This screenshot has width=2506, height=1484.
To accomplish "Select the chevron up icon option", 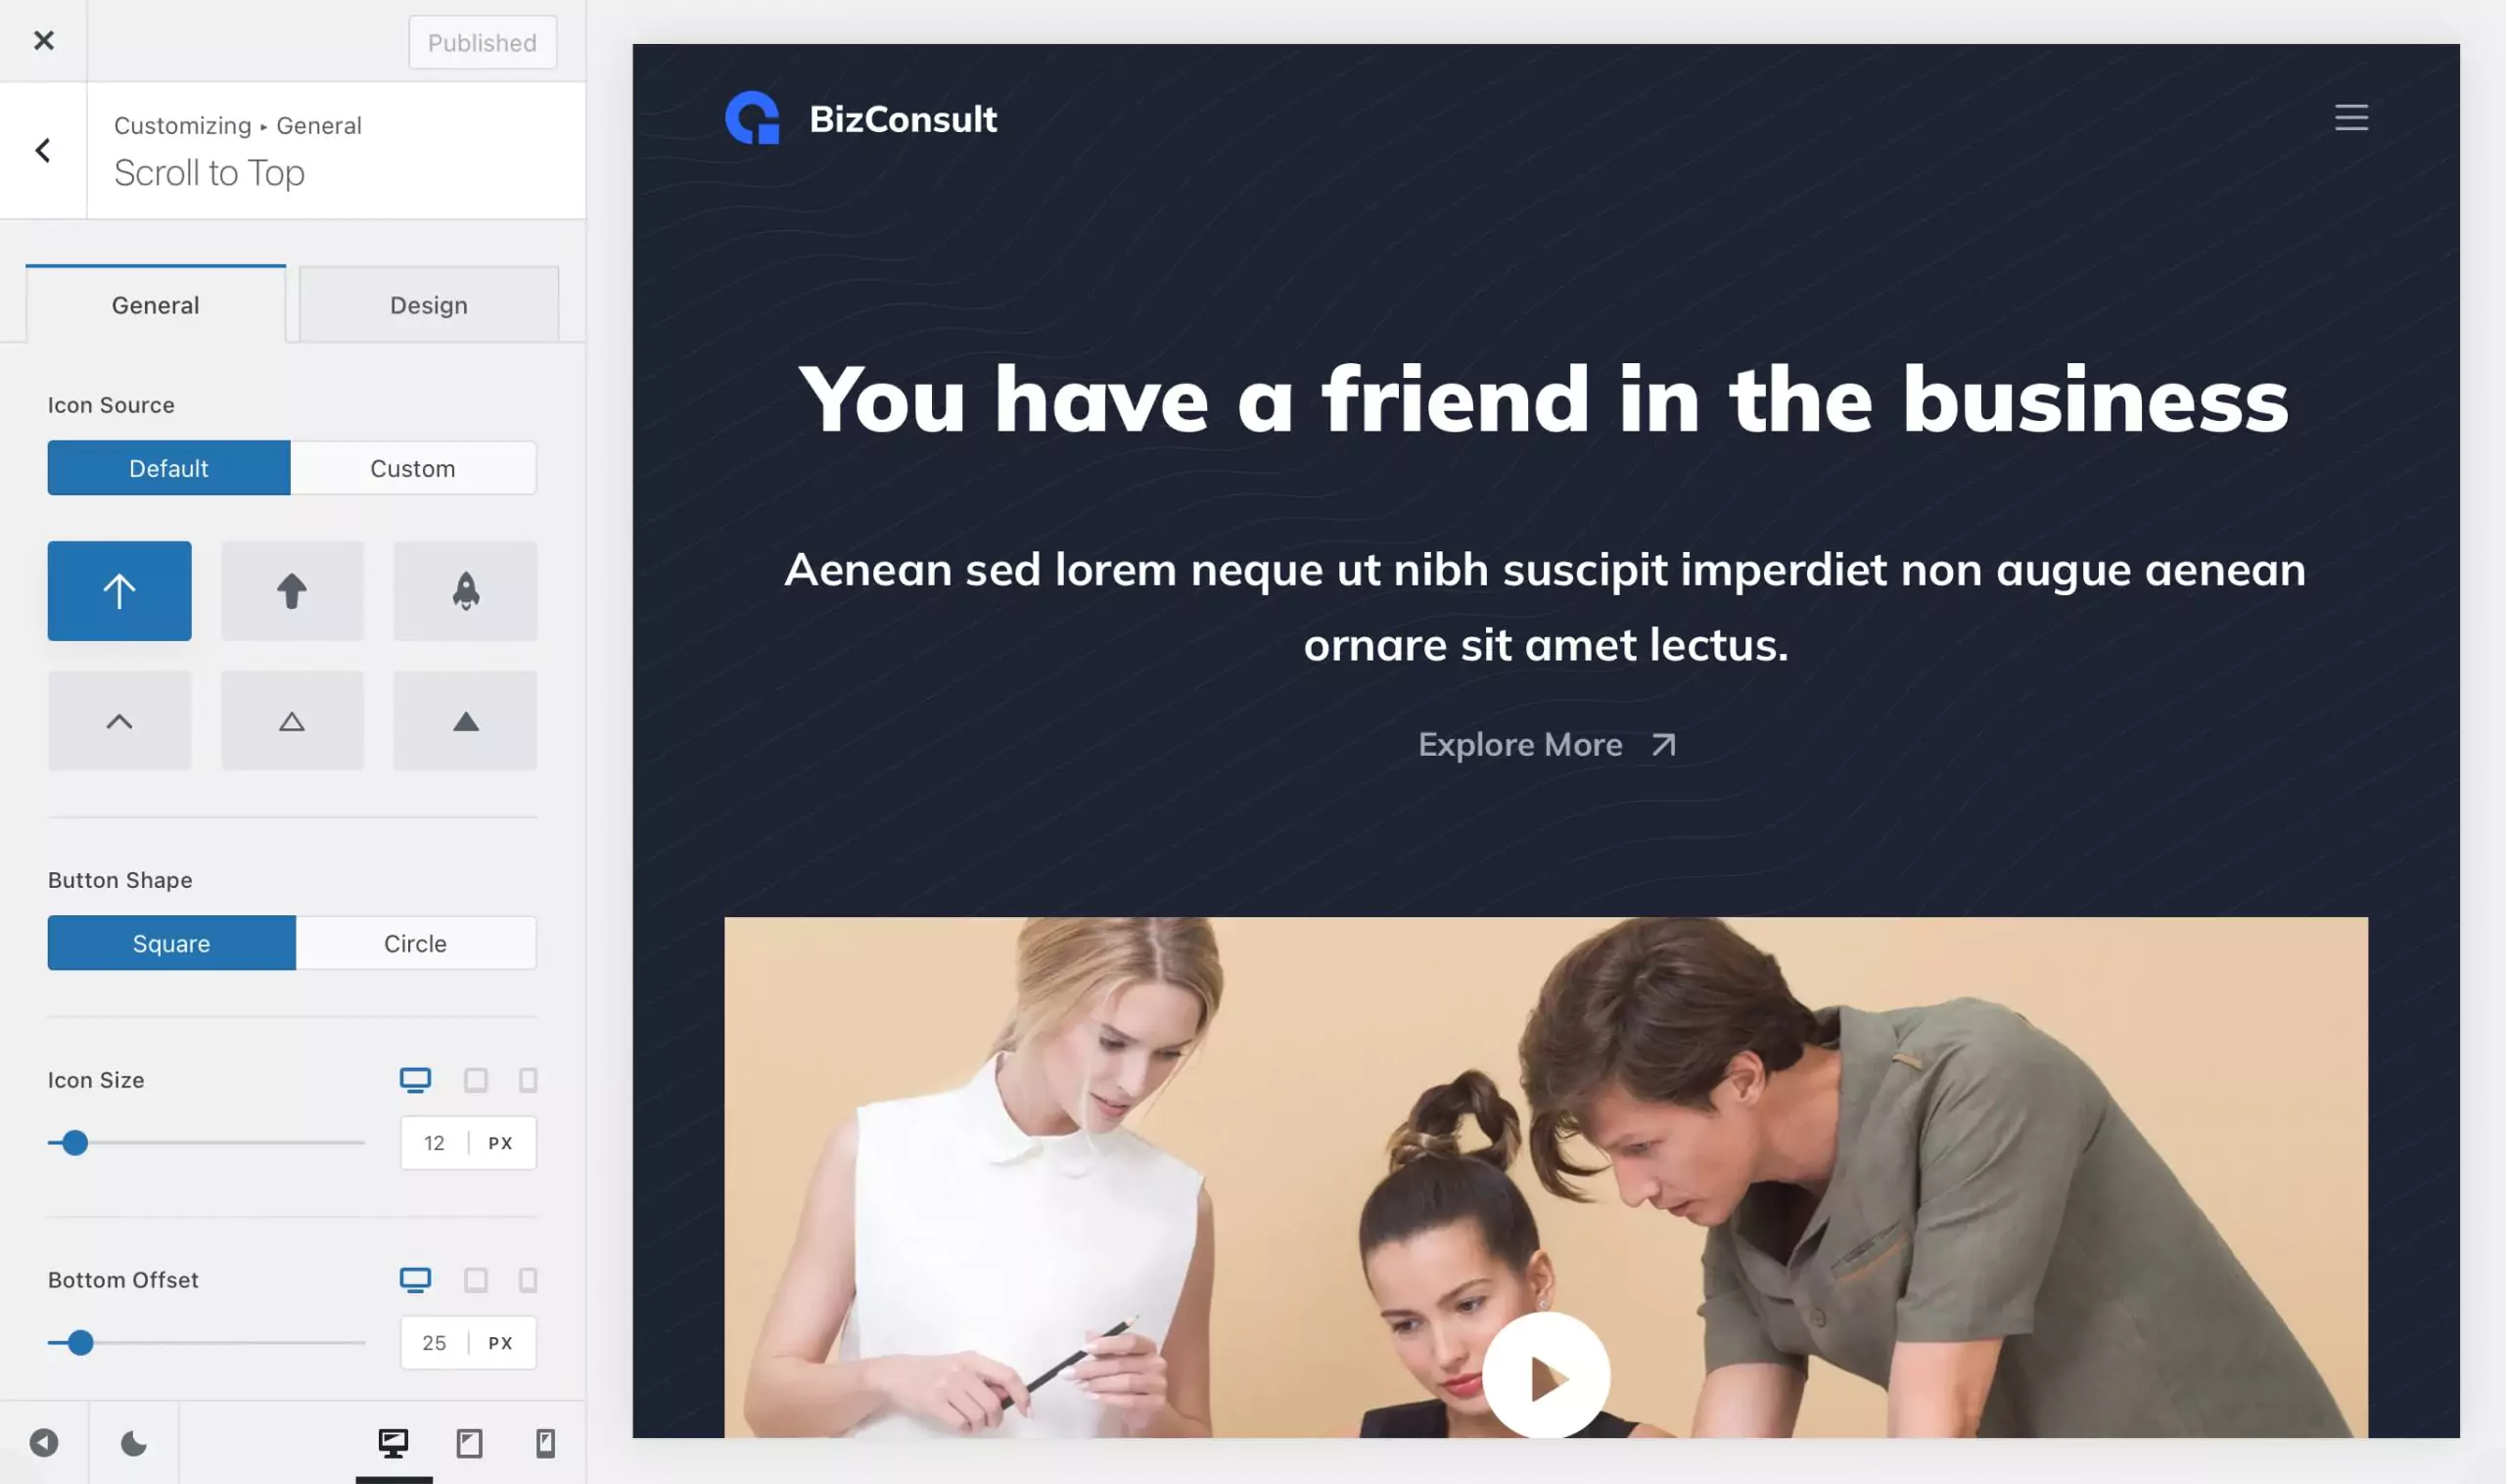I will (119, 721).
